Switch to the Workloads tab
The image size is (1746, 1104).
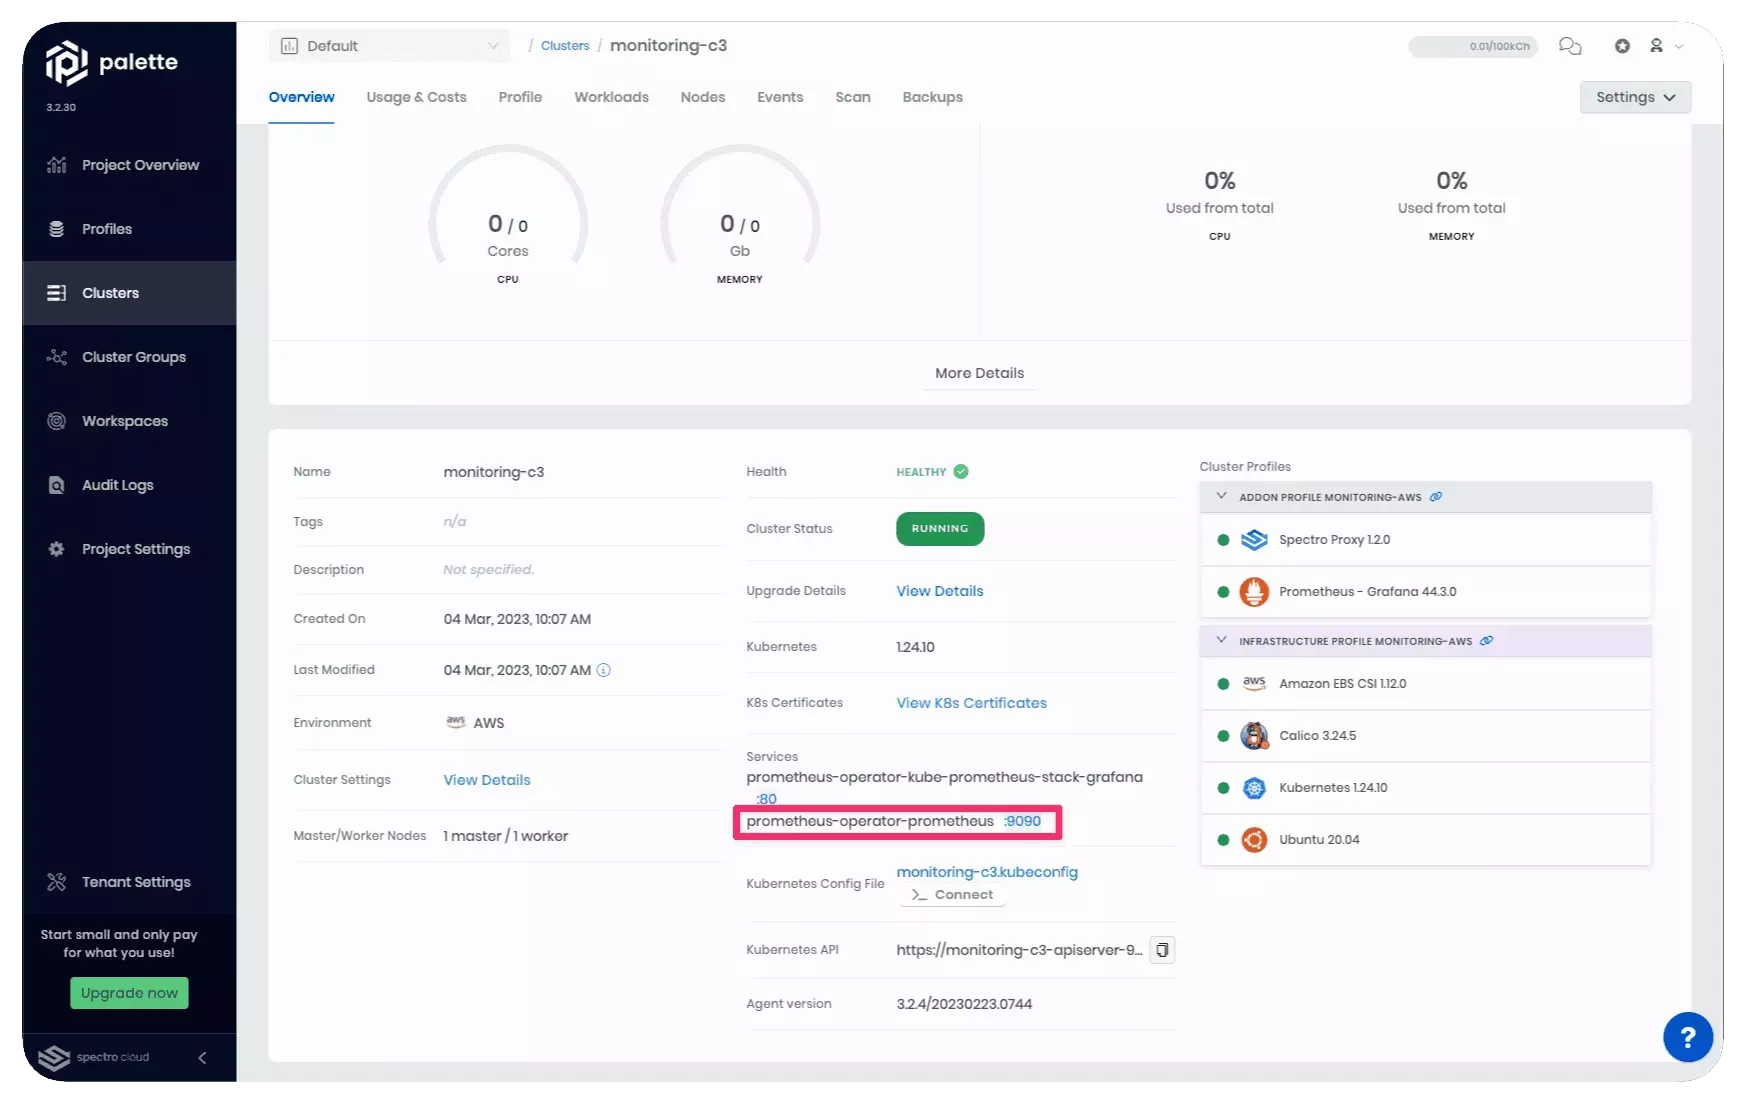point(611,97)
